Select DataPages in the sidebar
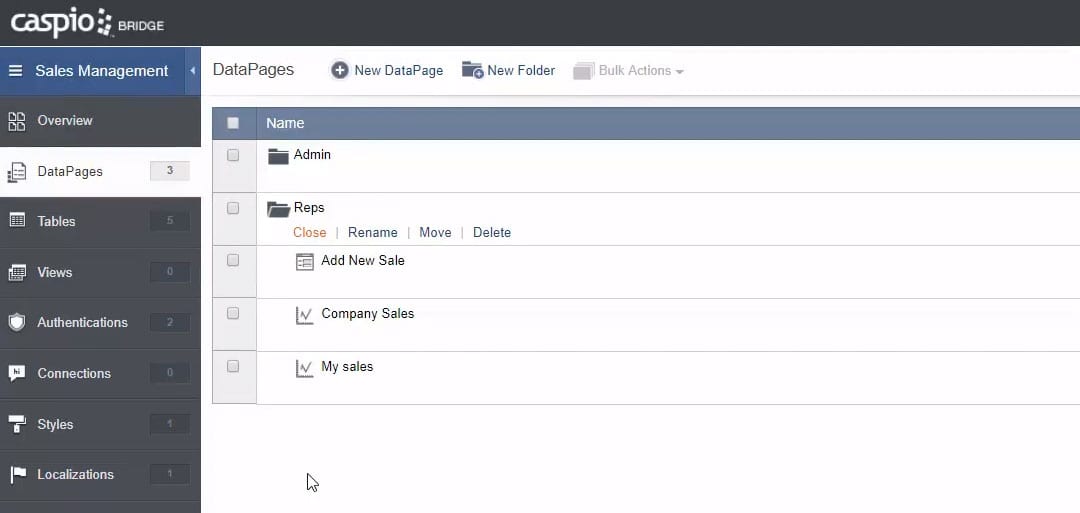The image size is (1080, 513). [70, 171]
